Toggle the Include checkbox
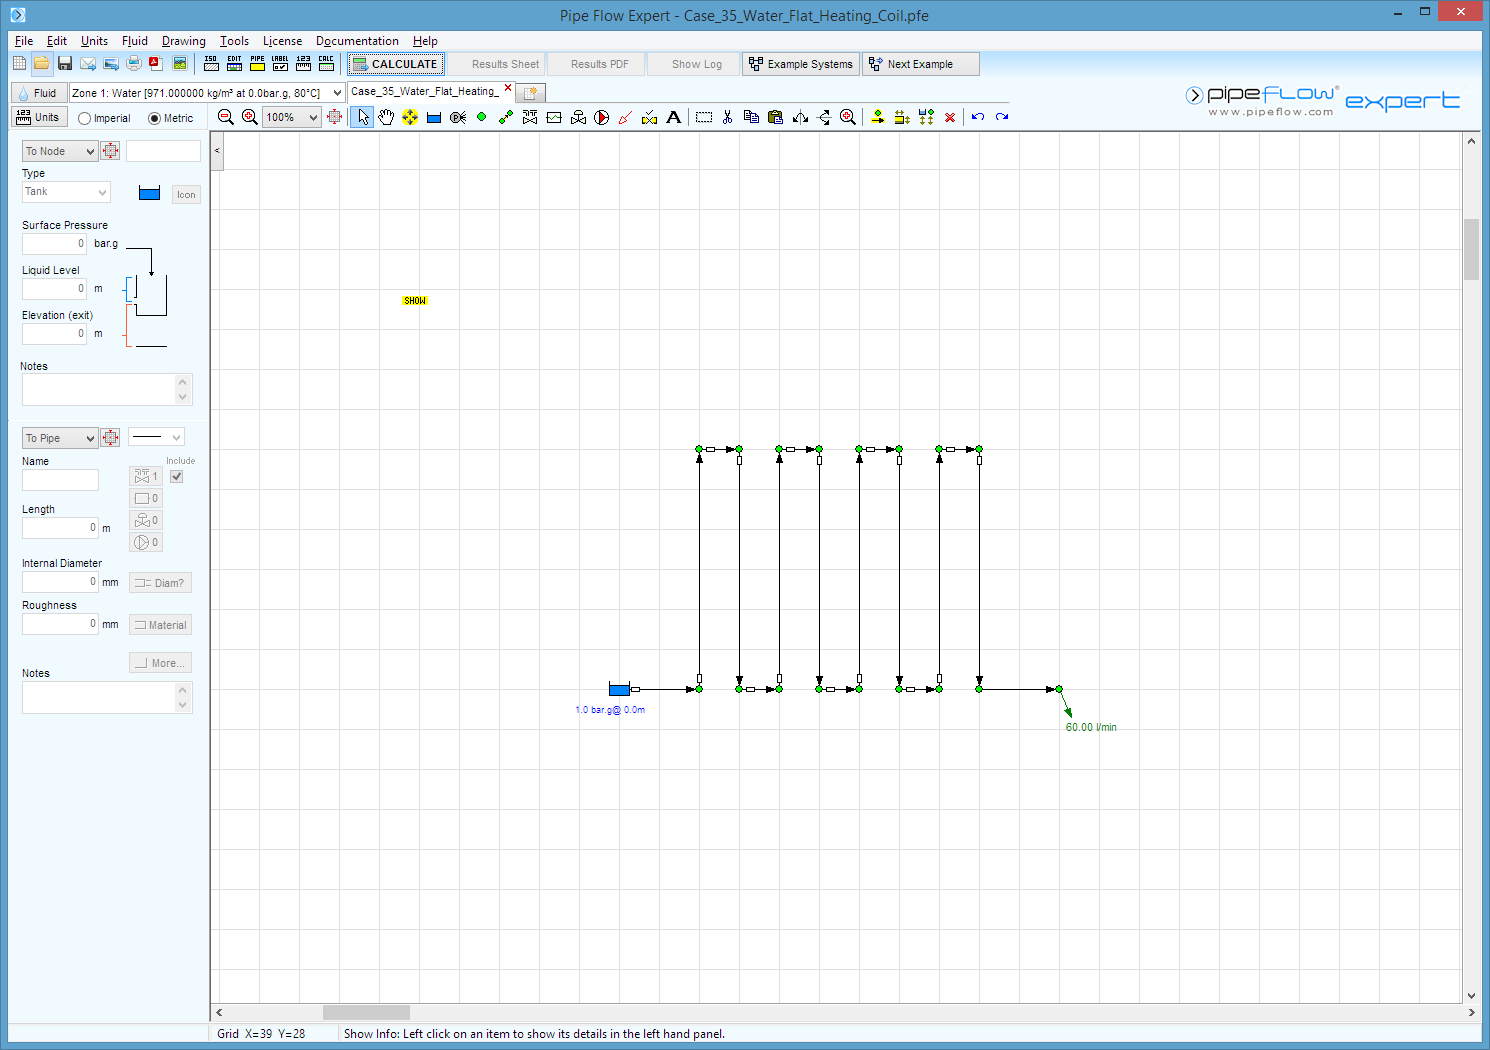Viewport: 1490px width, 1050px height. click(177, 477)
